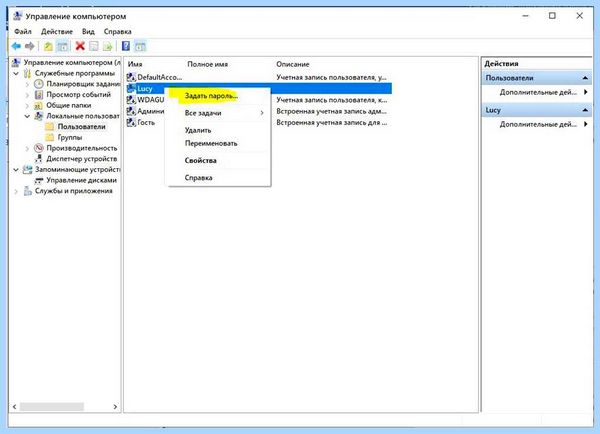Click the tree scrollbar right arrow
The image size is (600, 434).
coord(115,406)
